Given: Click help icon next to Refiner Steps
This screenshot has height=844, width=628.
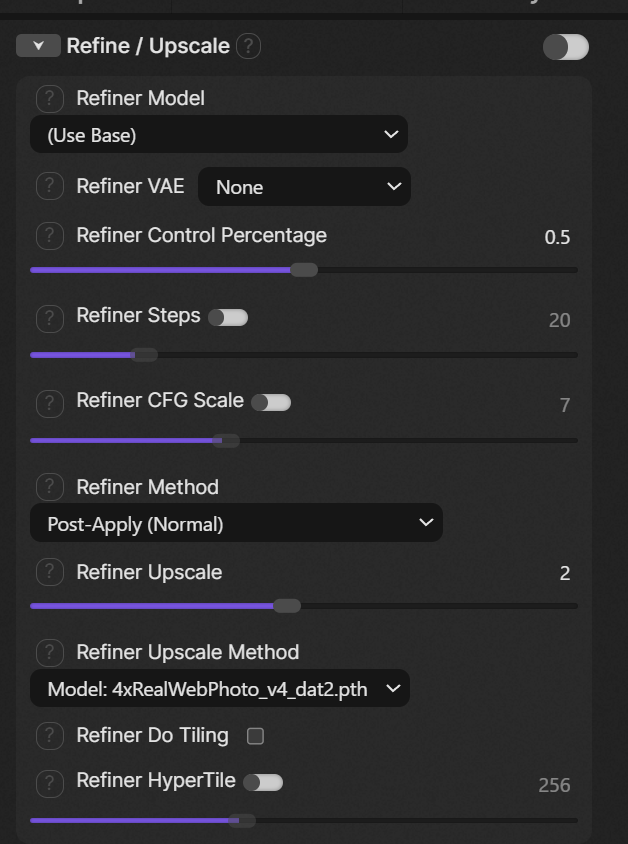Looking at the screenshot, I should 49,318.
